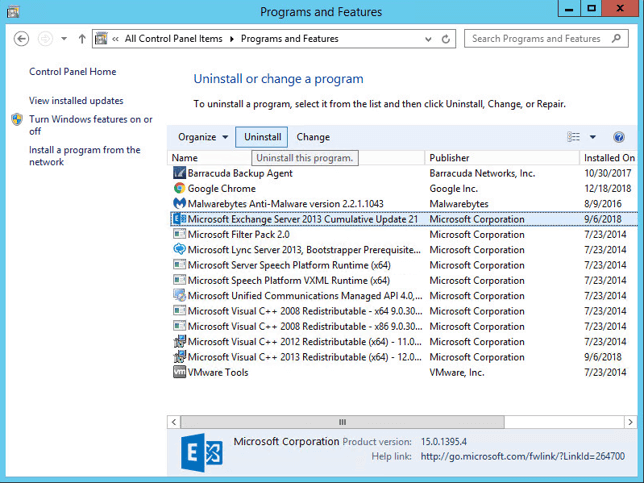This screenshot has height=483, width=644.
Task: Click the Visual C++ 2013 Redistributable icon
Action: 179,357
